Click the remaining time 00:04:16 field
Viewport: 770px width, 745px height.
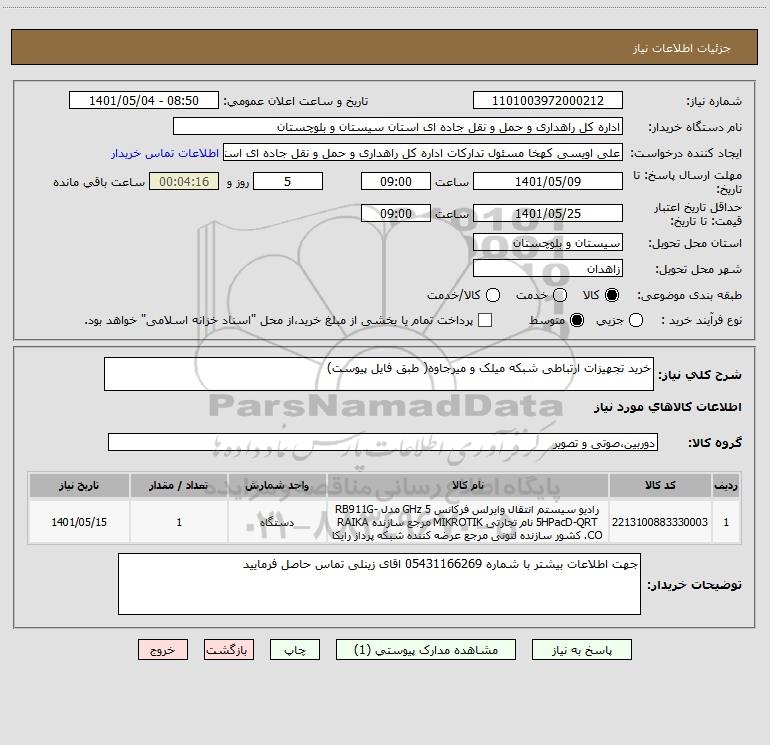point(184,182)
